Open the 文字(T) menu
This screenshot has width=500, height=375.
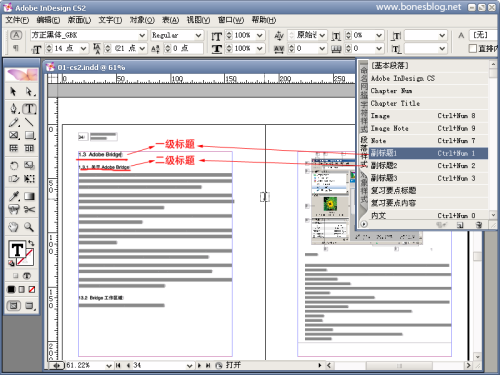(110, 20)
